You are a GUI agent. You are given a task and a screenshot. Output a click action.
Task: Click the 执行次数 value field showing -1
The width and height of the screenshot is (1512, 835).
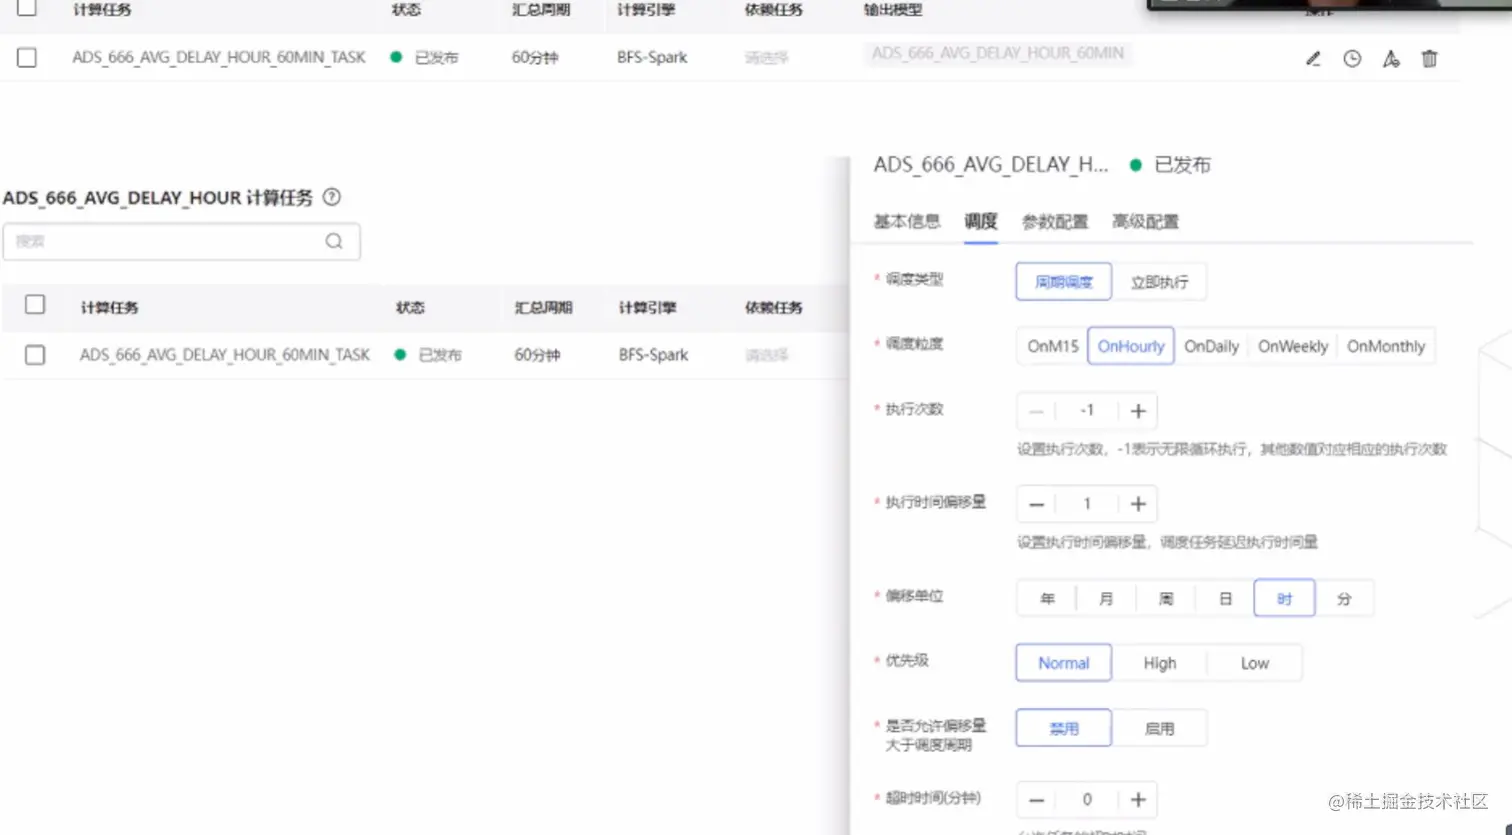click(x=1087, y=411)
